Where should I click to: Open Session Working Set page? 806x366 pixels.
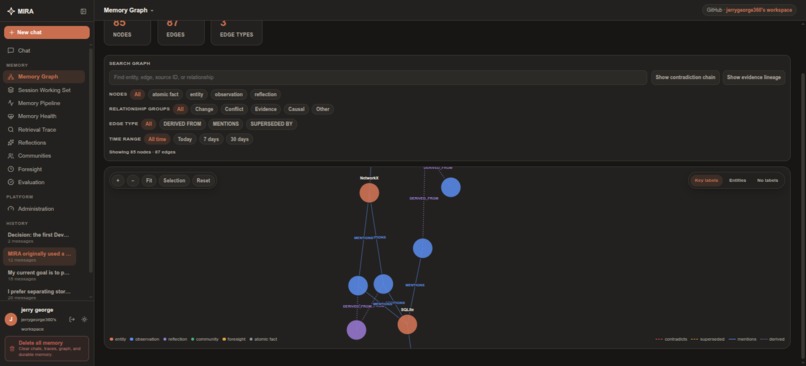(44, 90)
